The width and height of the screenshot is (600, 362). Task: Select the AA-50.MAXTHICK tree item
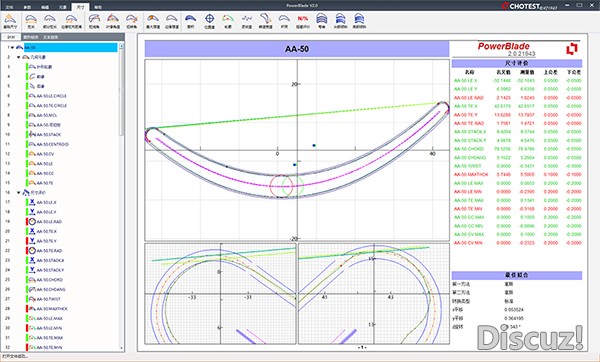click(x=52, y=309)
